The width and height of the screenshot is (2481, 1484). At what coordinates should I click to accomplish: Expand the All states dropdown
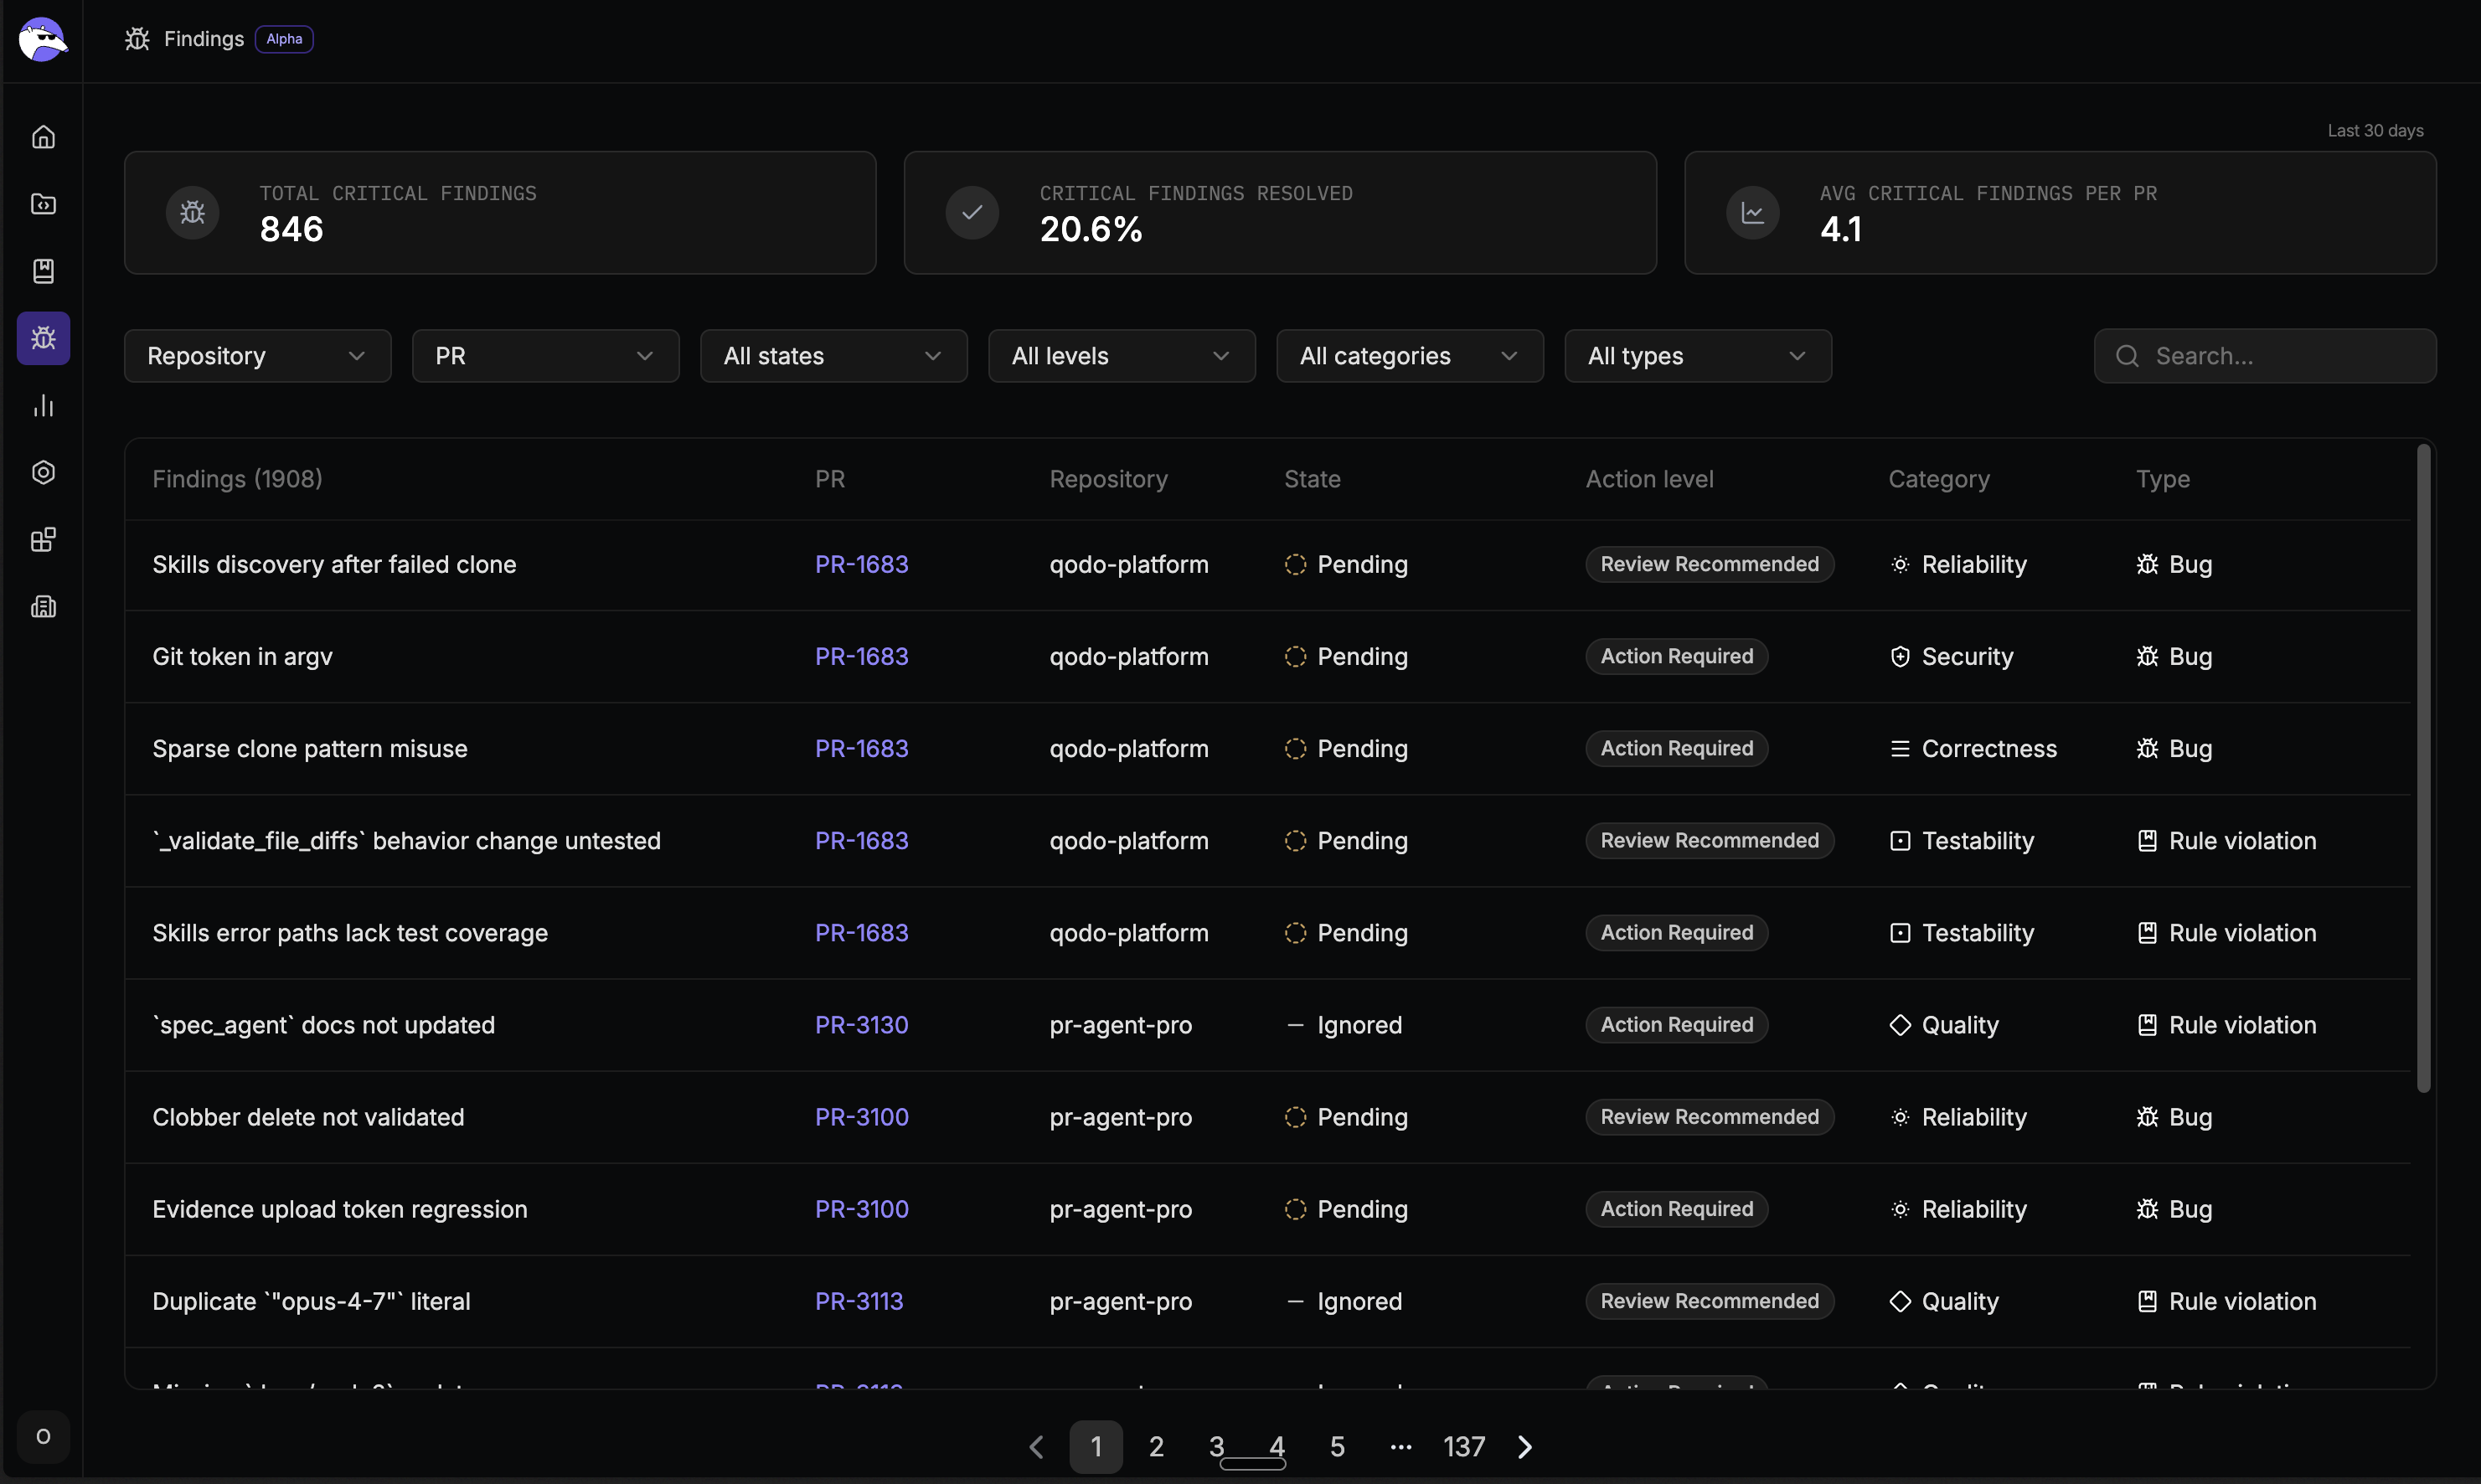[x=833, y=356]
